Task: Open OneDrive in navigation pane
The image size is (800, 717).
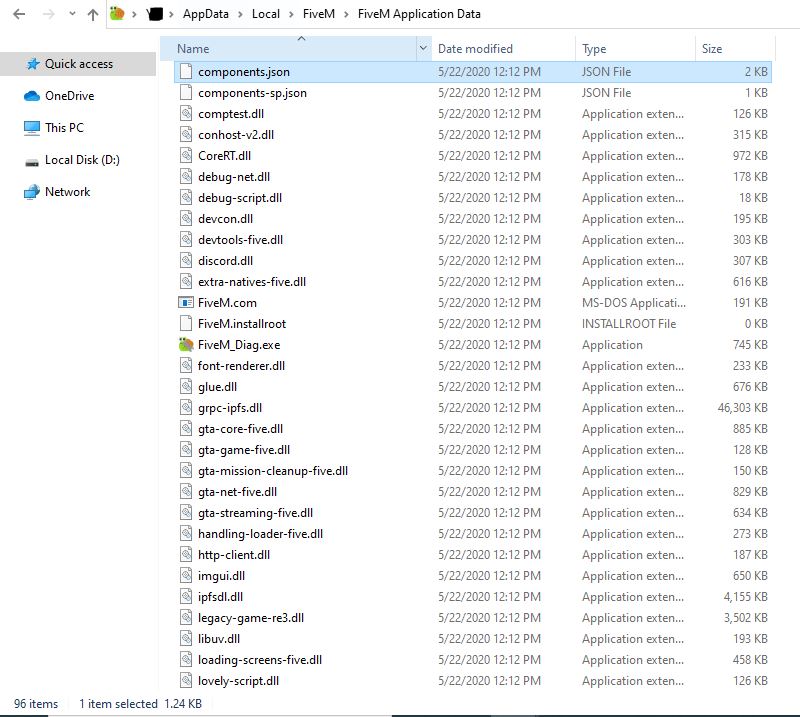Action: tap(69, 96)
